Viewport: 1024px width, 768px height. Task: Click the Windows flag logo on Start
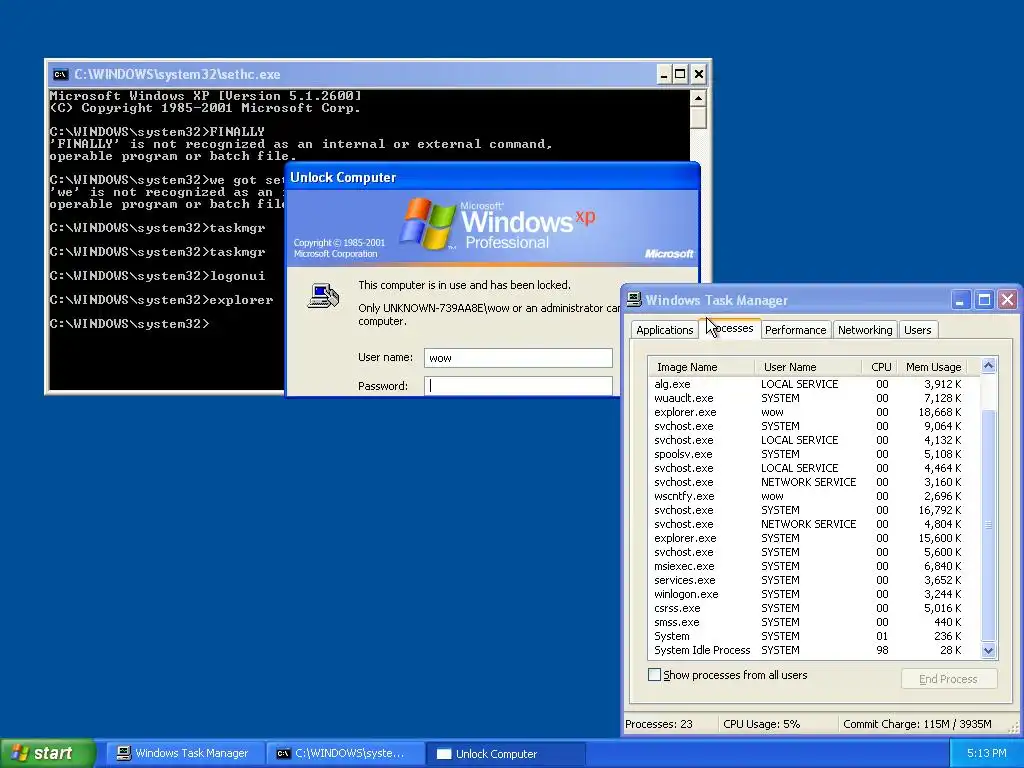click(20, 753)
